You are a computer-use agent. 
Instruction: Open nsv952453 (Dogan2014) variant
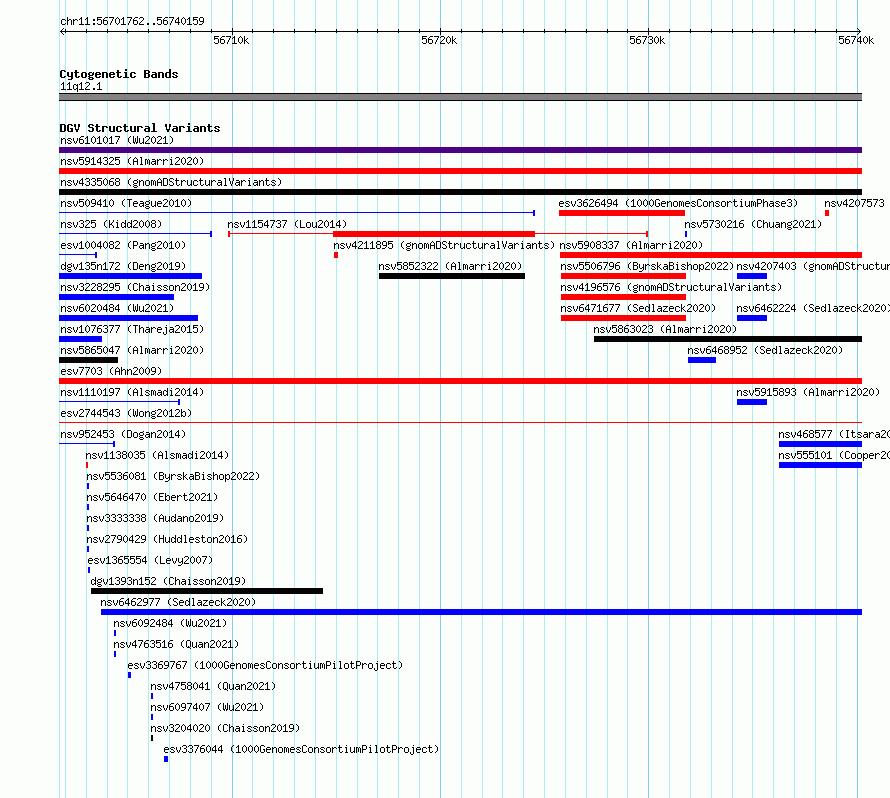click(x=123, y=434)
